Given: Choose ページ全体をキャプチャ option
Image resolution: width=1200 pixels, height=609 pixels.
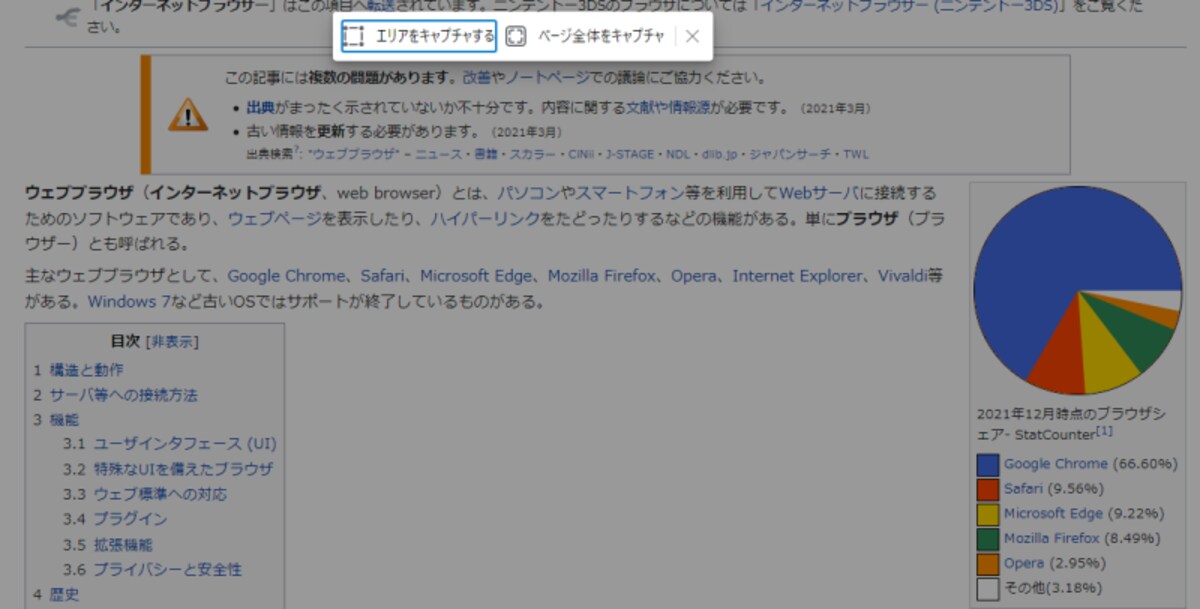Looking at the screenshot, I should coord(601,37).
